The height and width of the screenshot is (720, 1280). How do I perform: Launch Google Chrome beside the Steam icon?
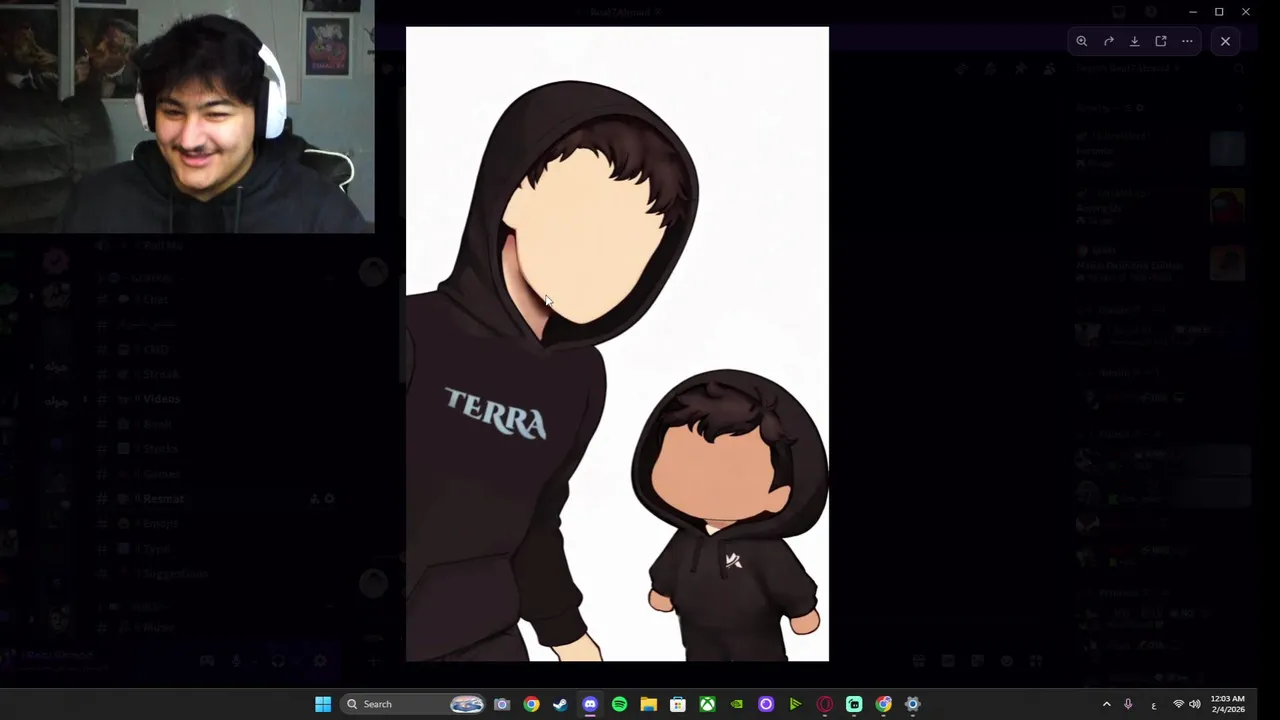531,704
